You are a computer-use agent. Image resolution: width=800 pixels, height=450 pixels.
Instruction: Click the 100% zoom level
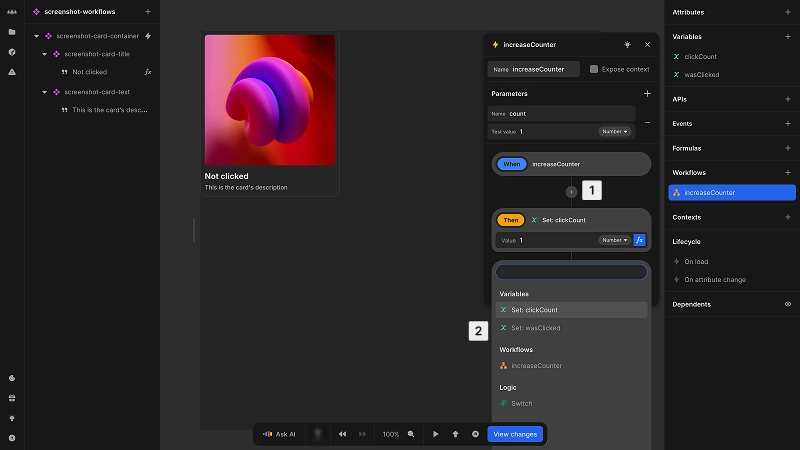coord(391,434)
